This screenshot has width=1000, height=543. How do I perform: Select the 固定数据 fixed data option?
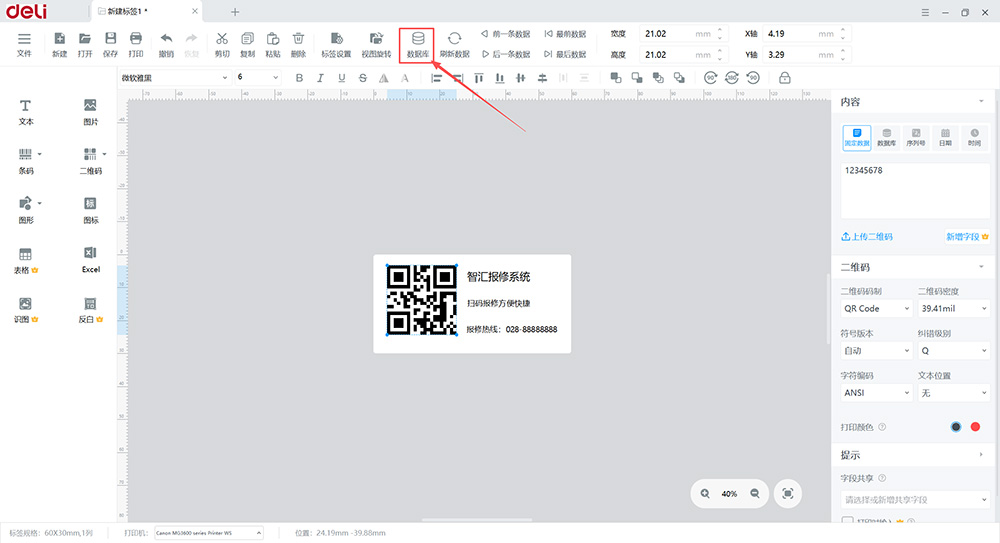point(857,137)
